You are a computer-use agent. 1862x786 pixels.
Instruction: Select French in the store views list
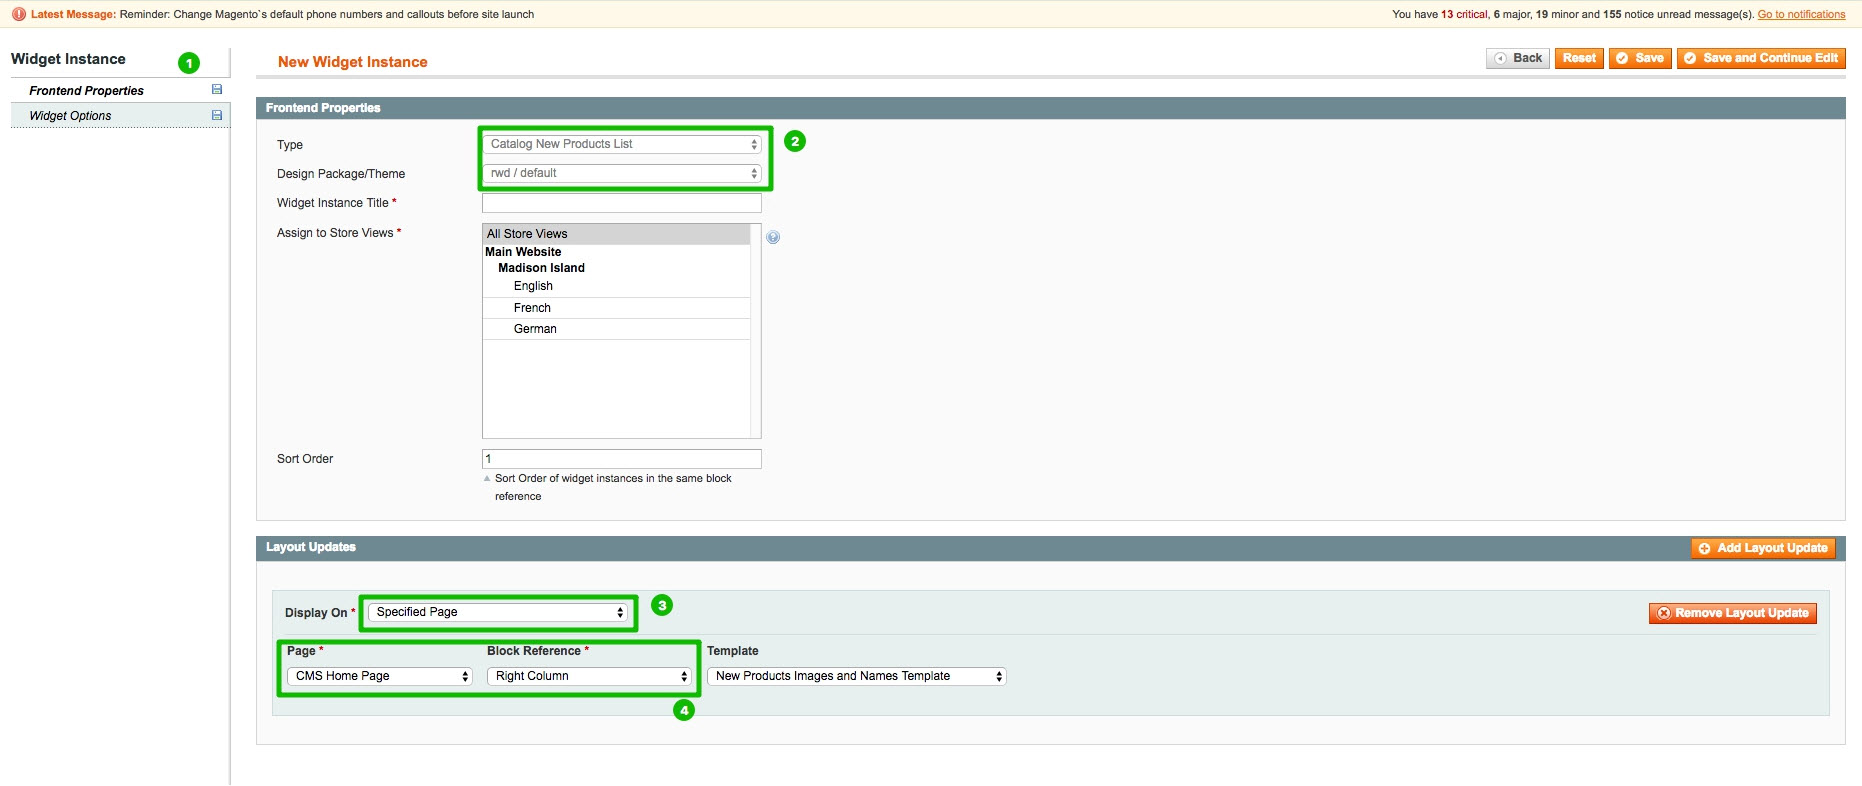point(532,308)
